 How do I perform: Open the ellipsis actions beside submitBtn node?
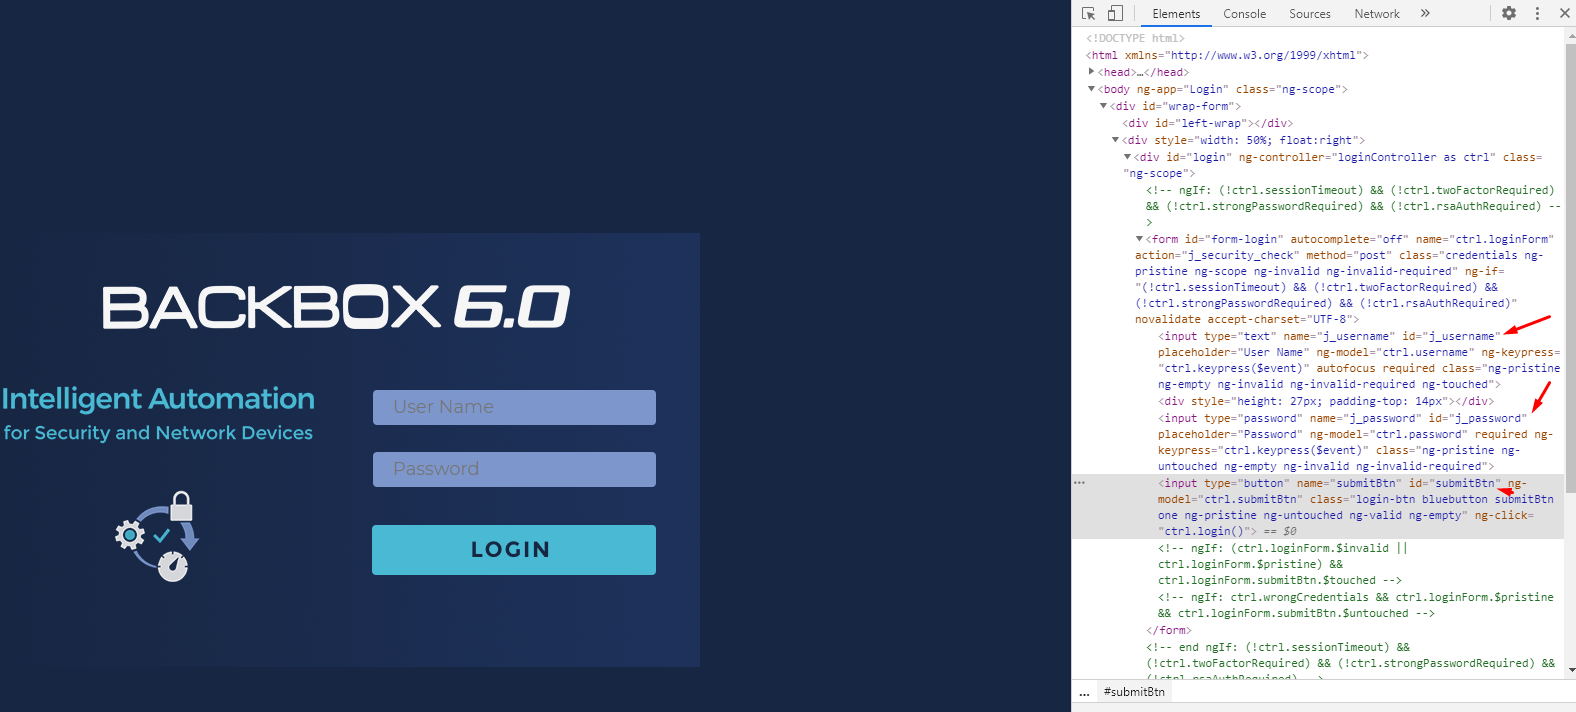(x=1079, y=483)
